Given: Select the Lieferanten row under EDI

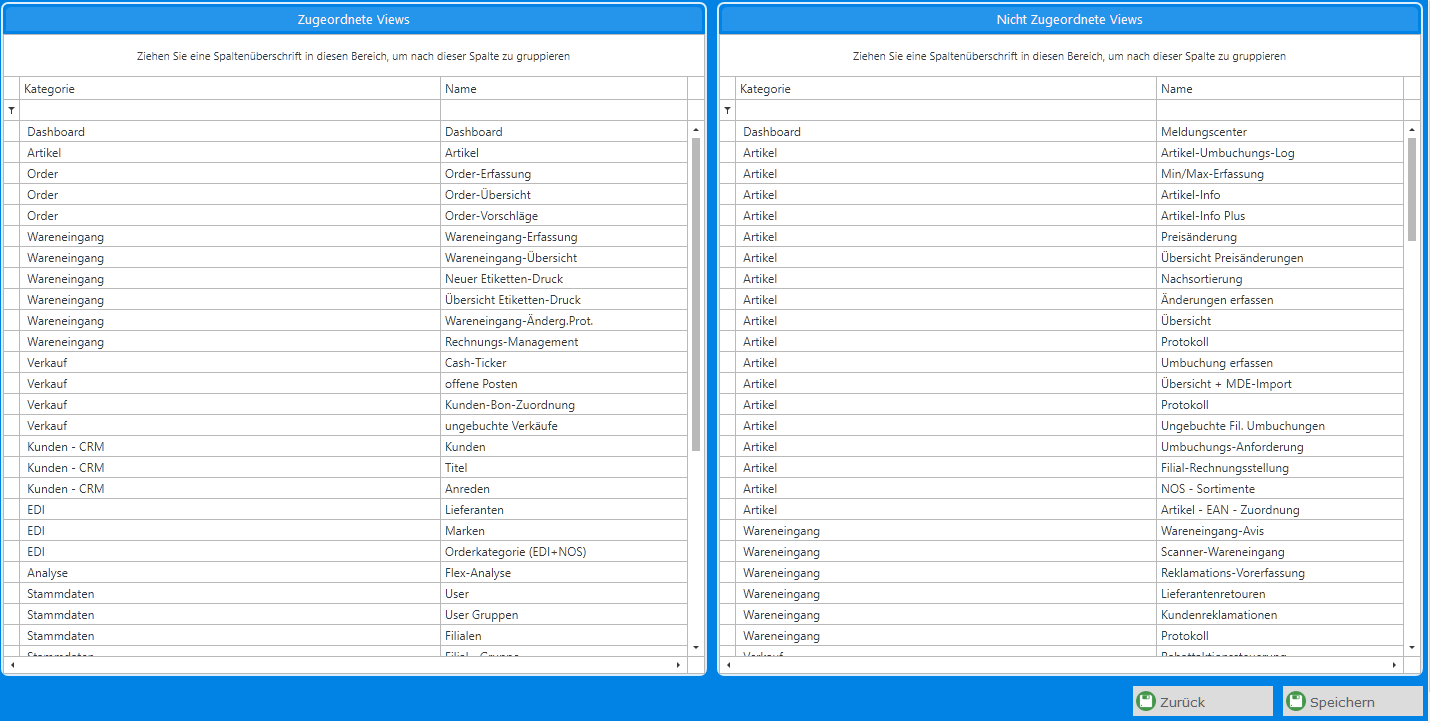Looking at the screenshot, I should [346, 510].
